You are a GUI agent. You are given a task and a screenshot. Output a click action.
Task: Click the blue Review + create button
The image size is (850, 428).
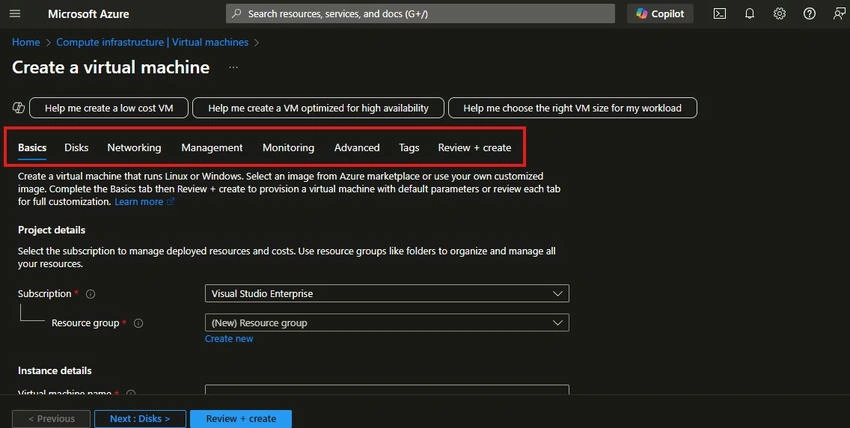coord(241,419)
